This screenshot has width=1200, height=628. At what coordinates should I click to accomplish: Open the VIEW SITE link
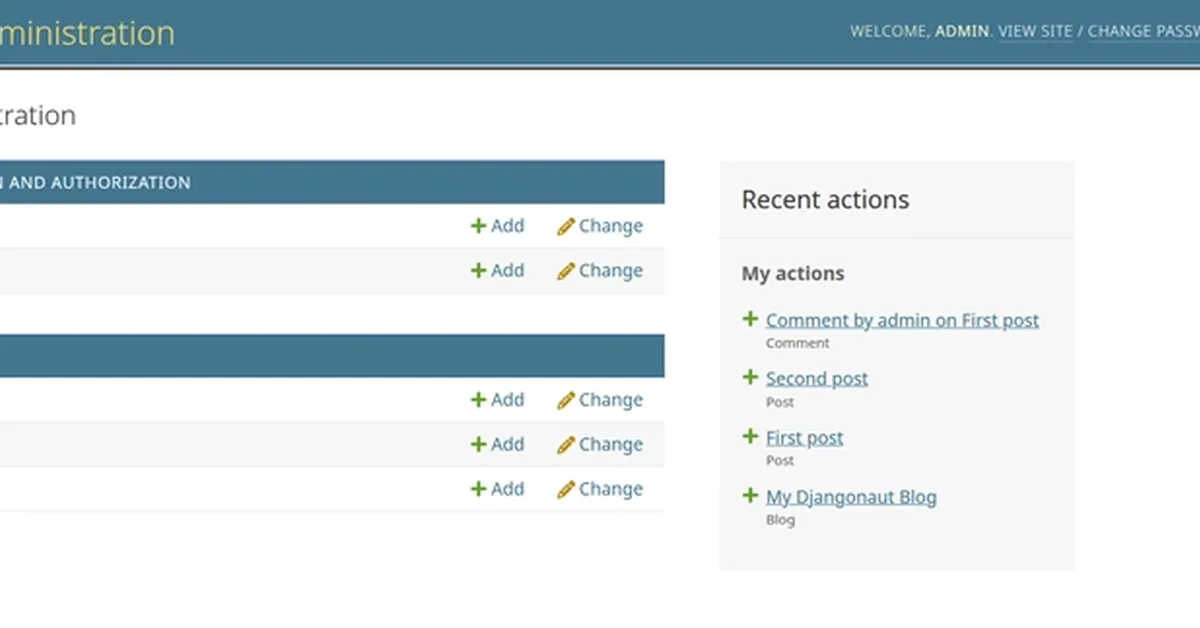pyautogui.click(x=1036, y=31)
